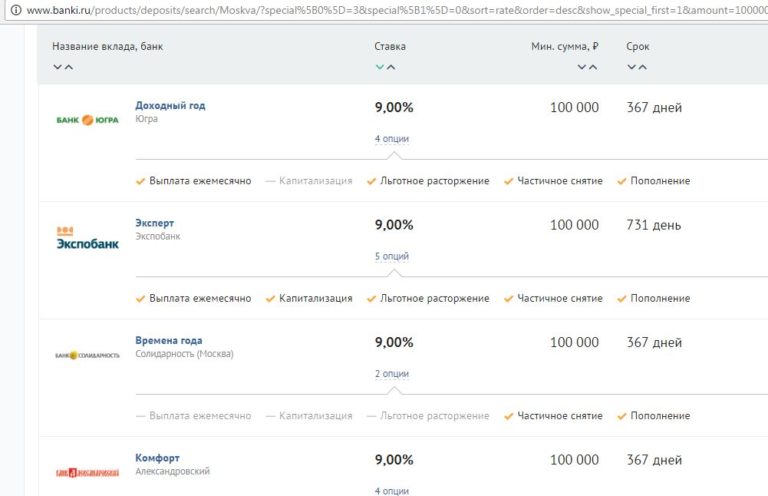Click the Экспобанк logo
This screenshot has height=496, width=768.
(x=87, y=237)
